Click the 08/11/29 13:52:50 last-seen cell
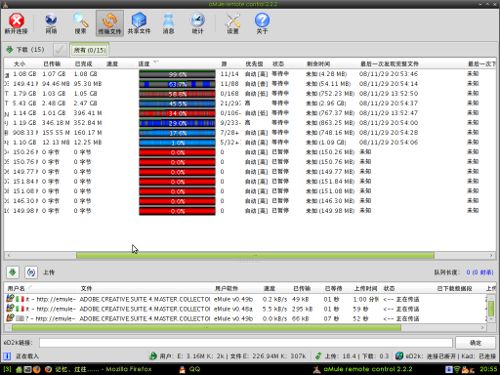Screen dimensions: 500x375 tap(388, 94)
